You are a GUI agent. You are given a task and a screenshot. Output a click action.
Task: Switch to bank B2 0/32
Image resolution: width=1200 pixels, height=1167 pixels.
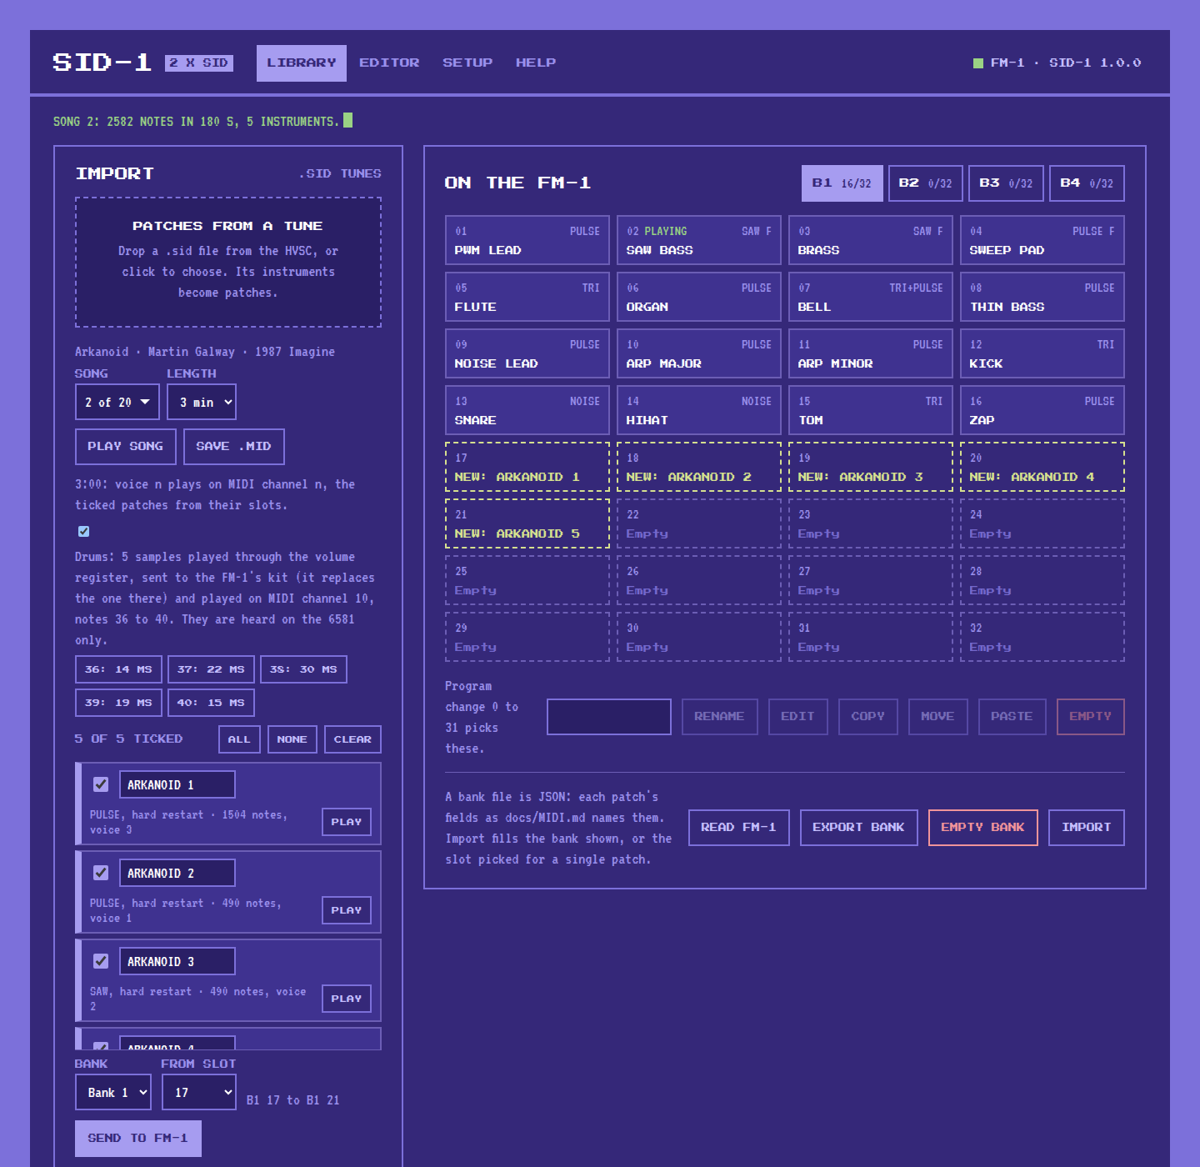(x=925, y=183)
